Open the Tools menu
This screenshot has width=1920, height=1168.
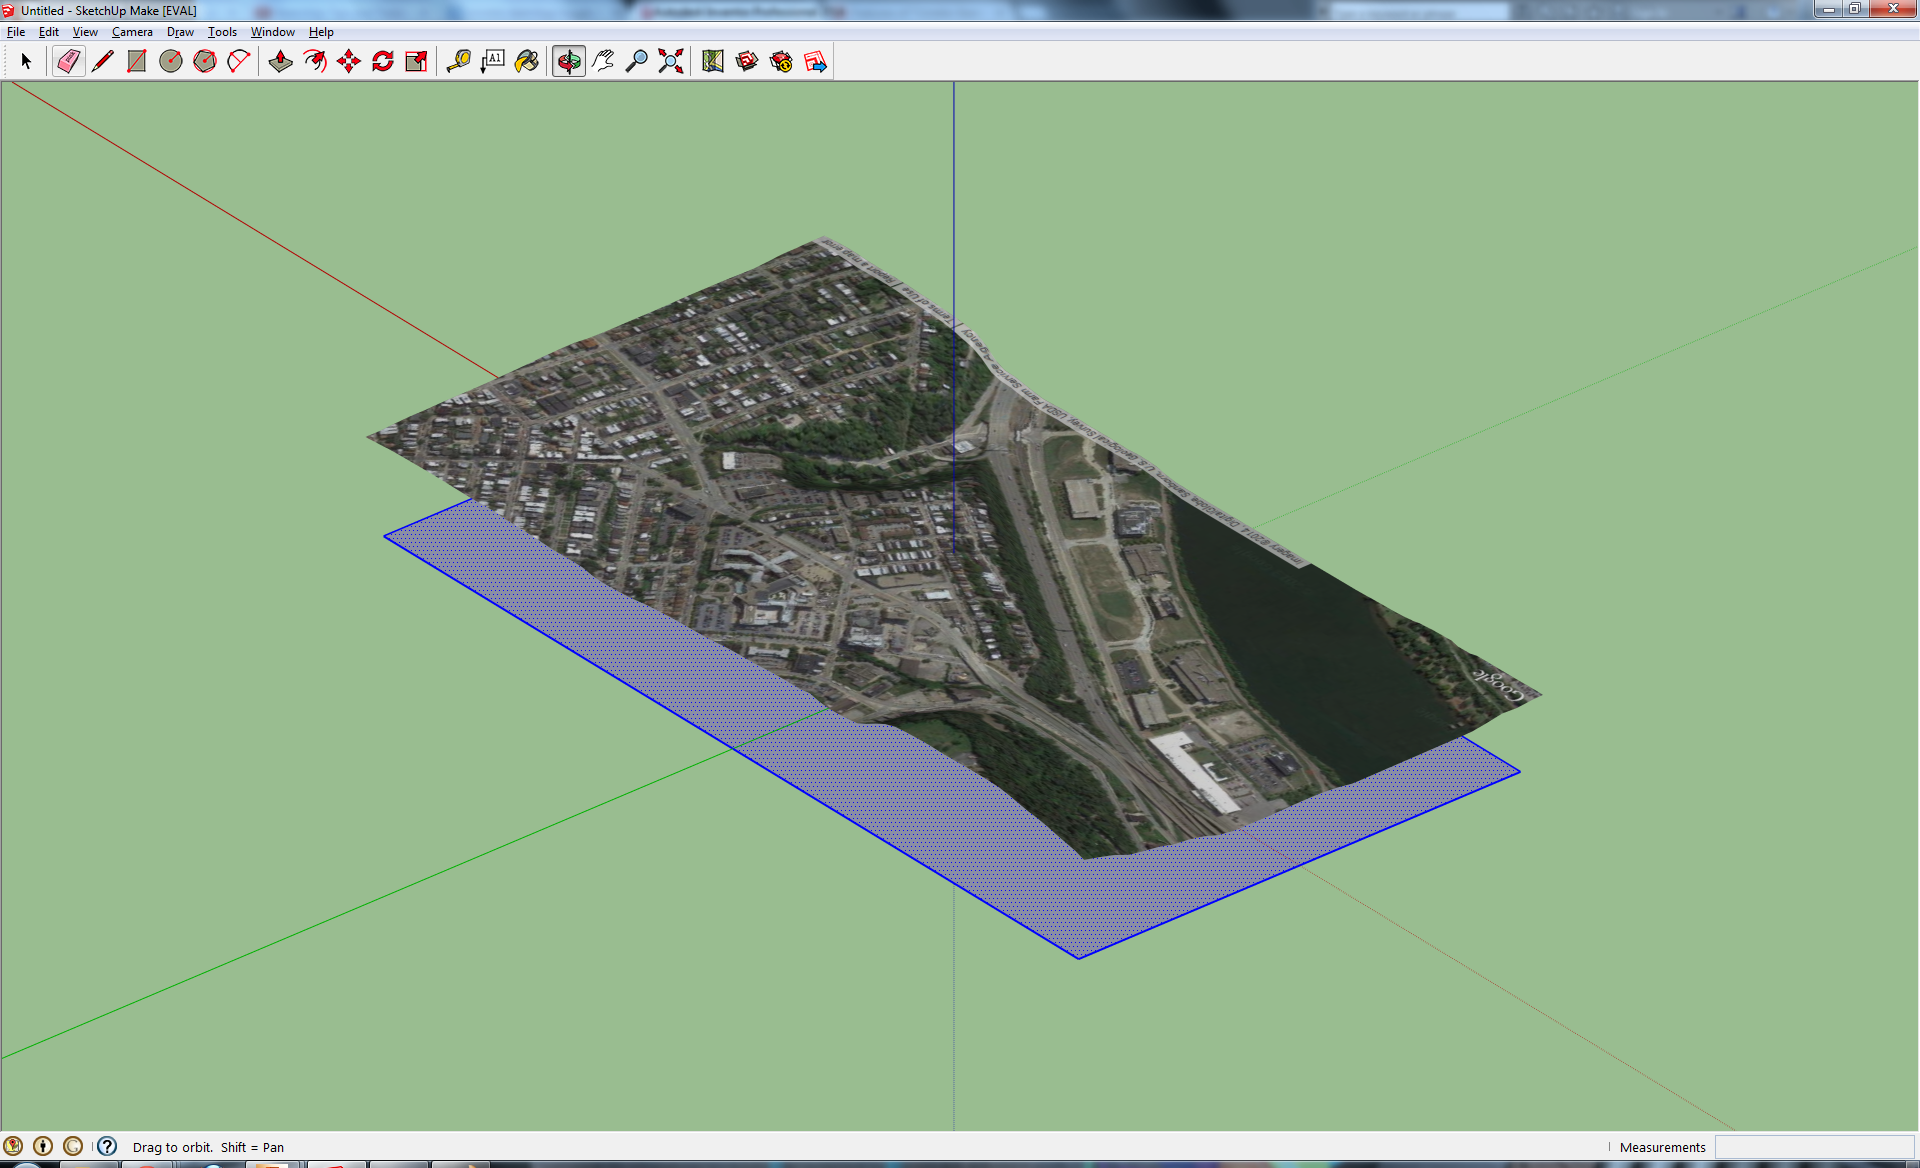[222, 32]
